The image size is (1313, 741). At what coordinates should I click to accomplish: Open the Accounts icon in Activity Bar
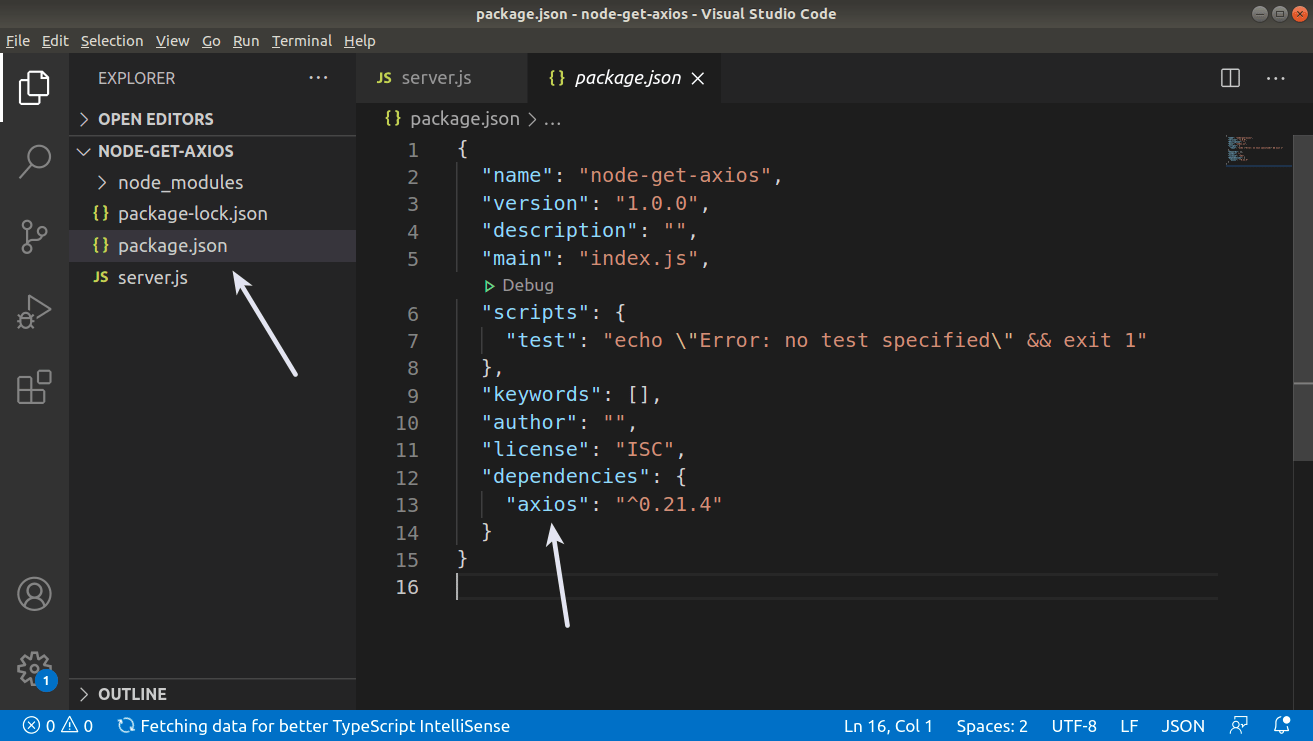click(x=34, y=593)
